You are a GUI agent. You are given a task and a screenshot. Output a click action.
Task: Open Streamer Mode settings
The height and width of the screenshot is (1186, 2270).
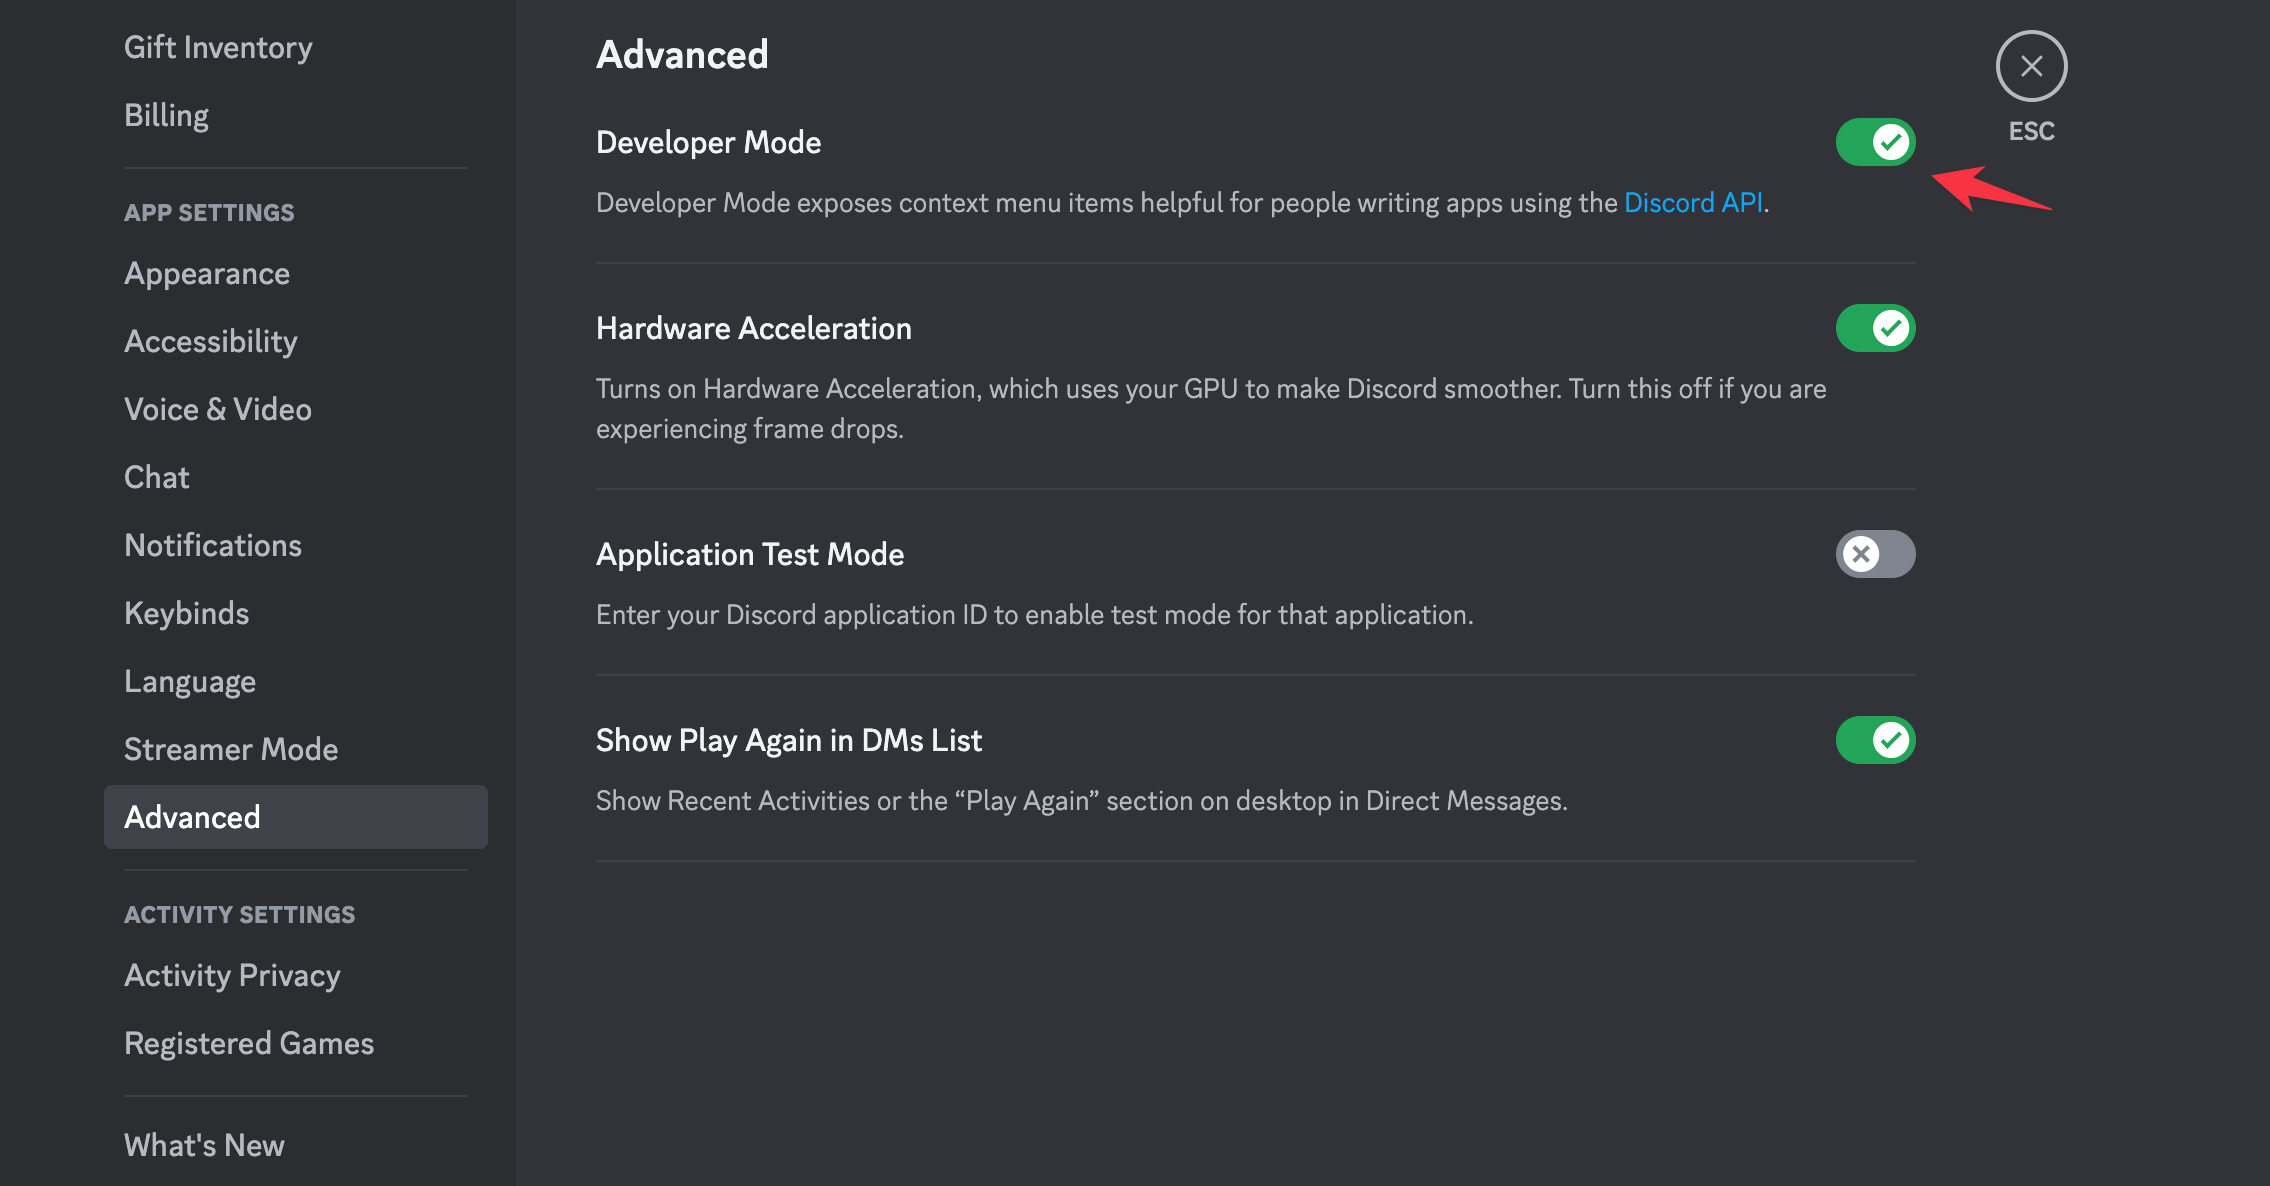coord(230,749)
